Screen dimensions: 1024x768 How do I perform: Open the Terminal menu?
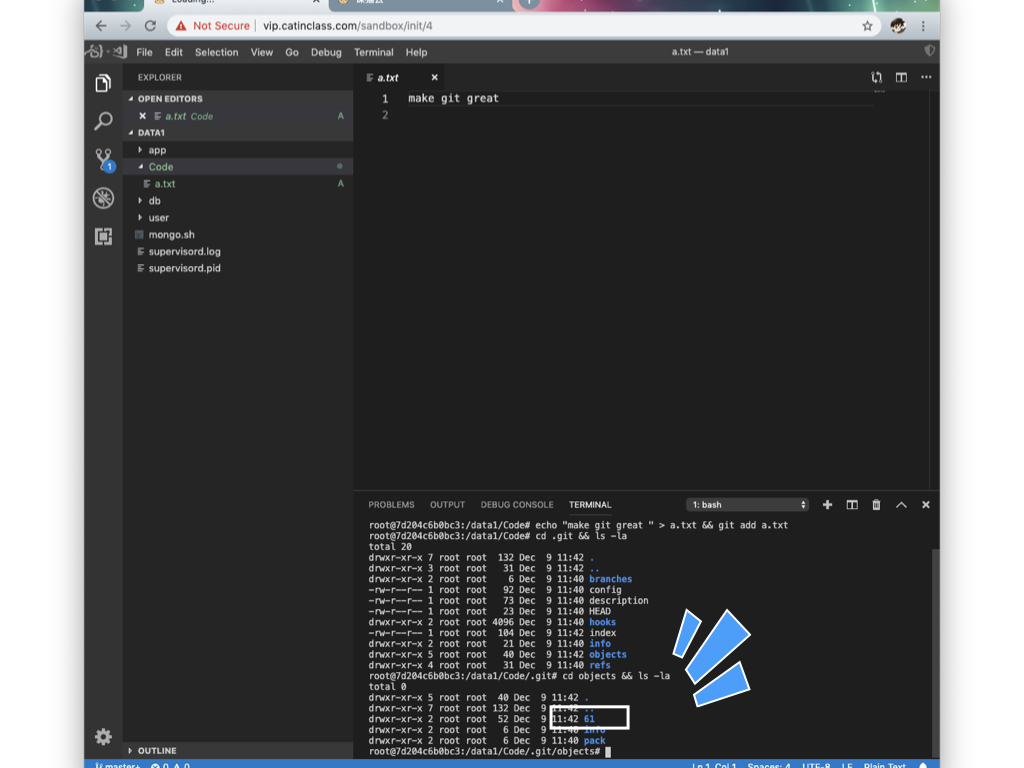[x=373, y=52]
